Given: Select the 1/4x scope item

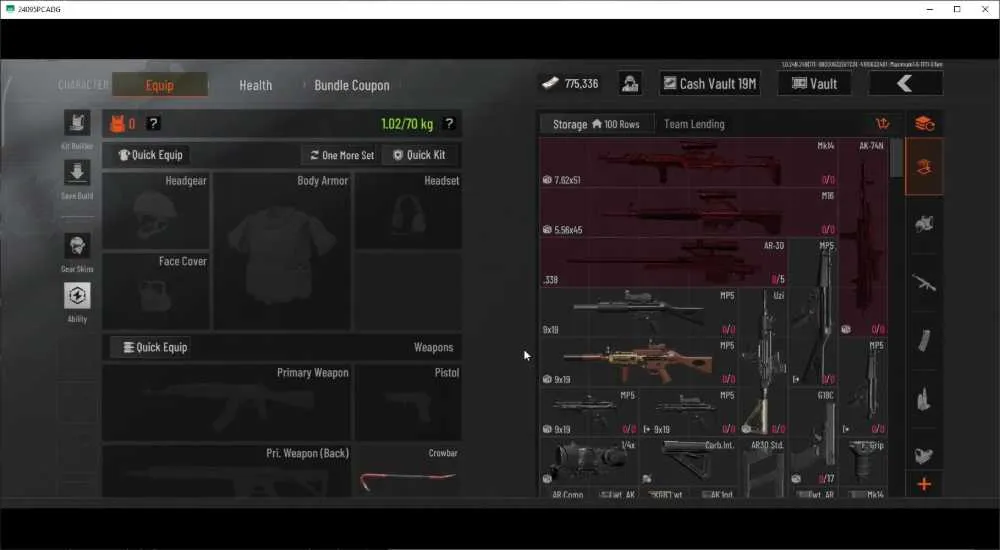Looking at the screenshot, I should pos(589,461).
